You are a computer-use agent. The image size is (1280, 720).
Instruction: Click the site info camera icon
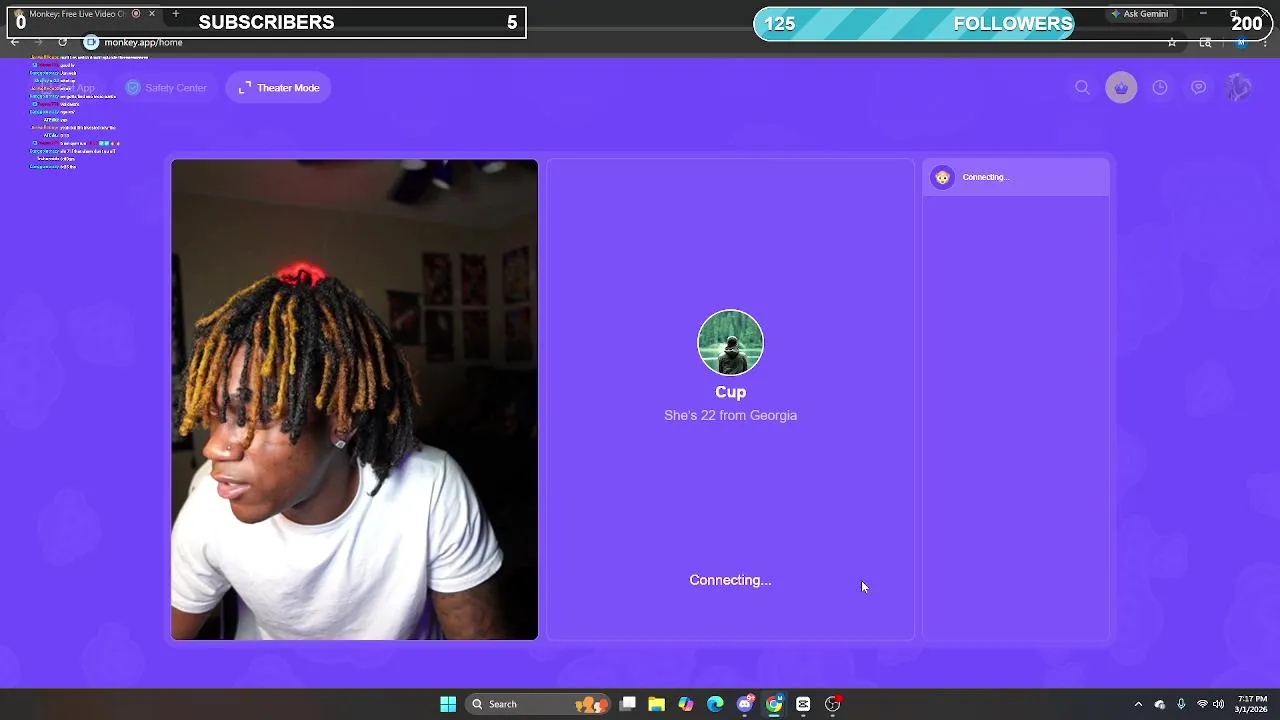pos(91,42)
